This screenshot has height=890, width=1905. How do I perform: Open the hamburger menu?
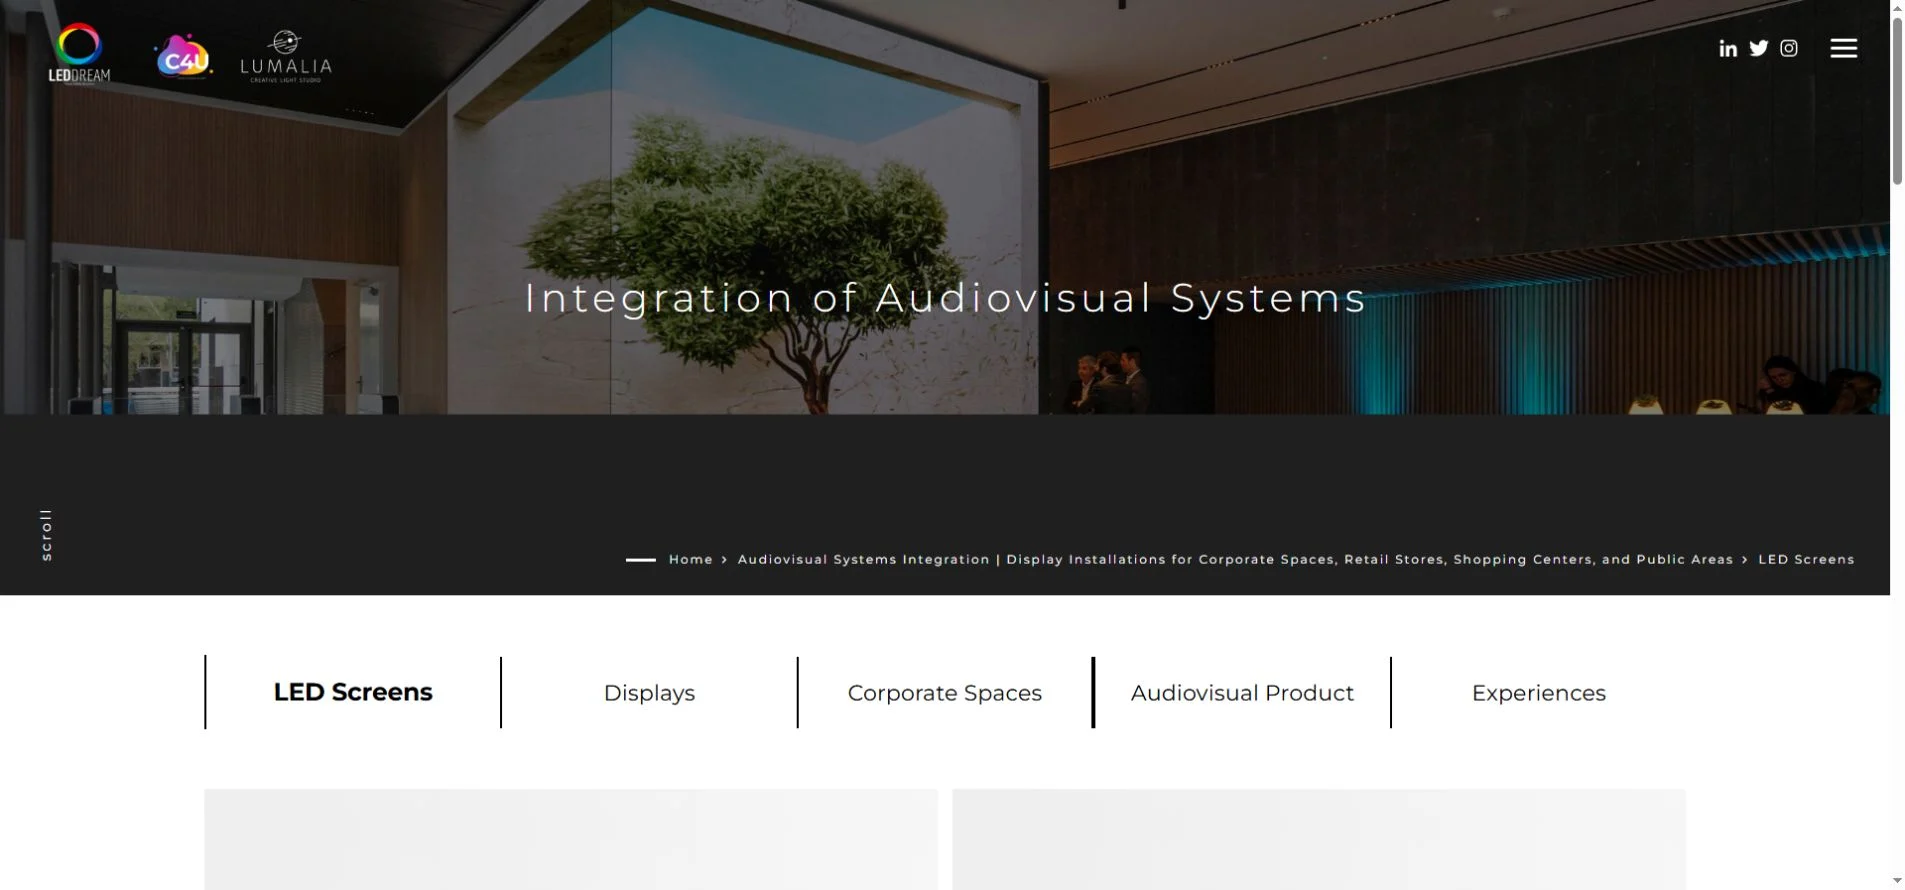(x=1843, y=48)
